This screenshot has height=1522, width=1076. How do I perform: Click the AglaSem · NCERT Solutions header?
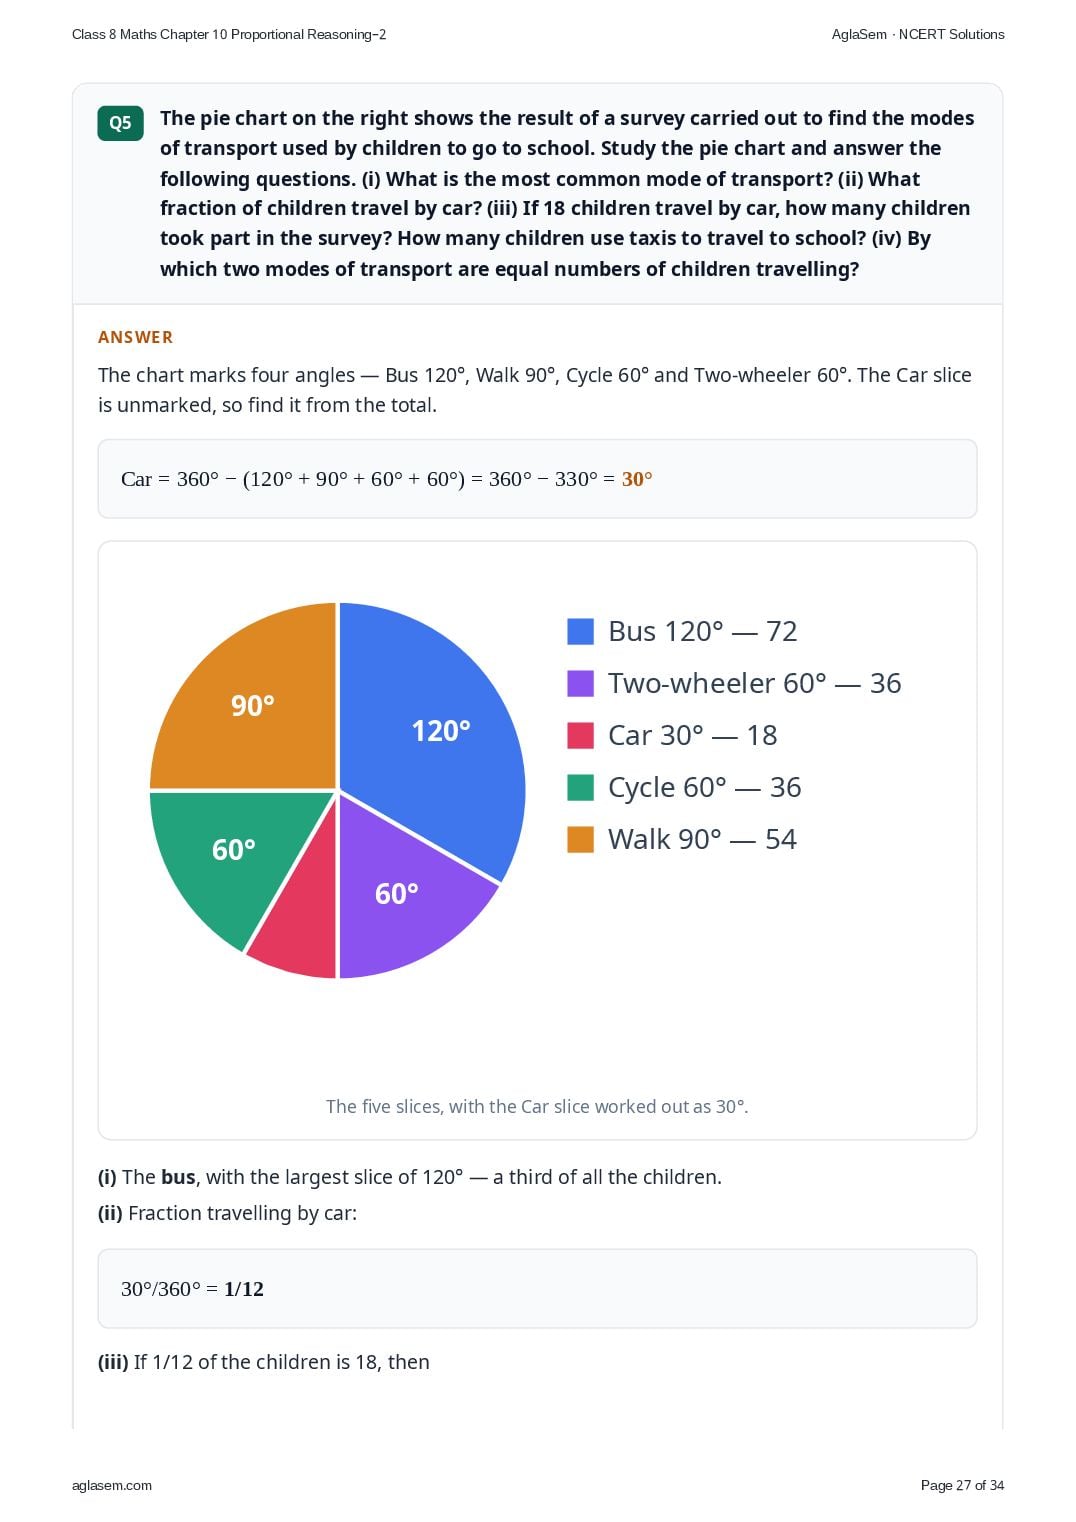click(x=918, y=34)
